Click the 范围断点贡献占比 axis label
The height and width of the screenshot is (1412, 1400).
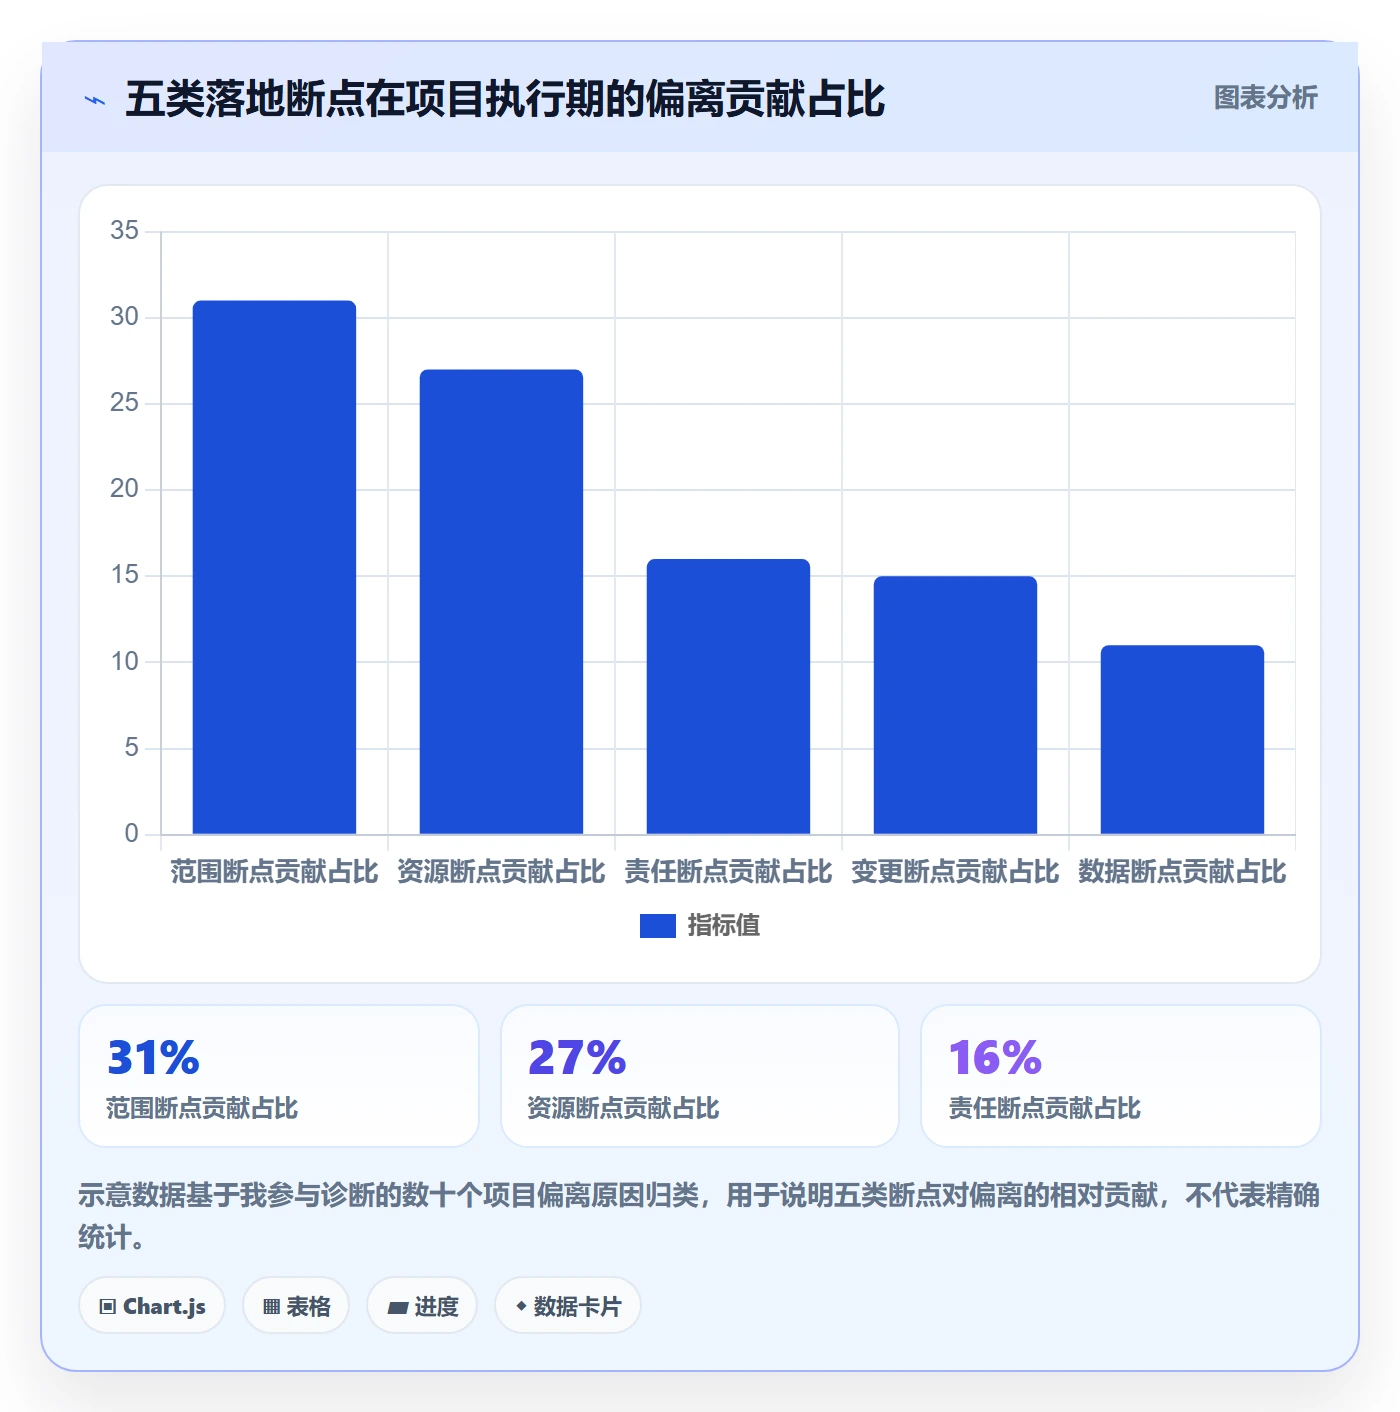tap(274, 872)
